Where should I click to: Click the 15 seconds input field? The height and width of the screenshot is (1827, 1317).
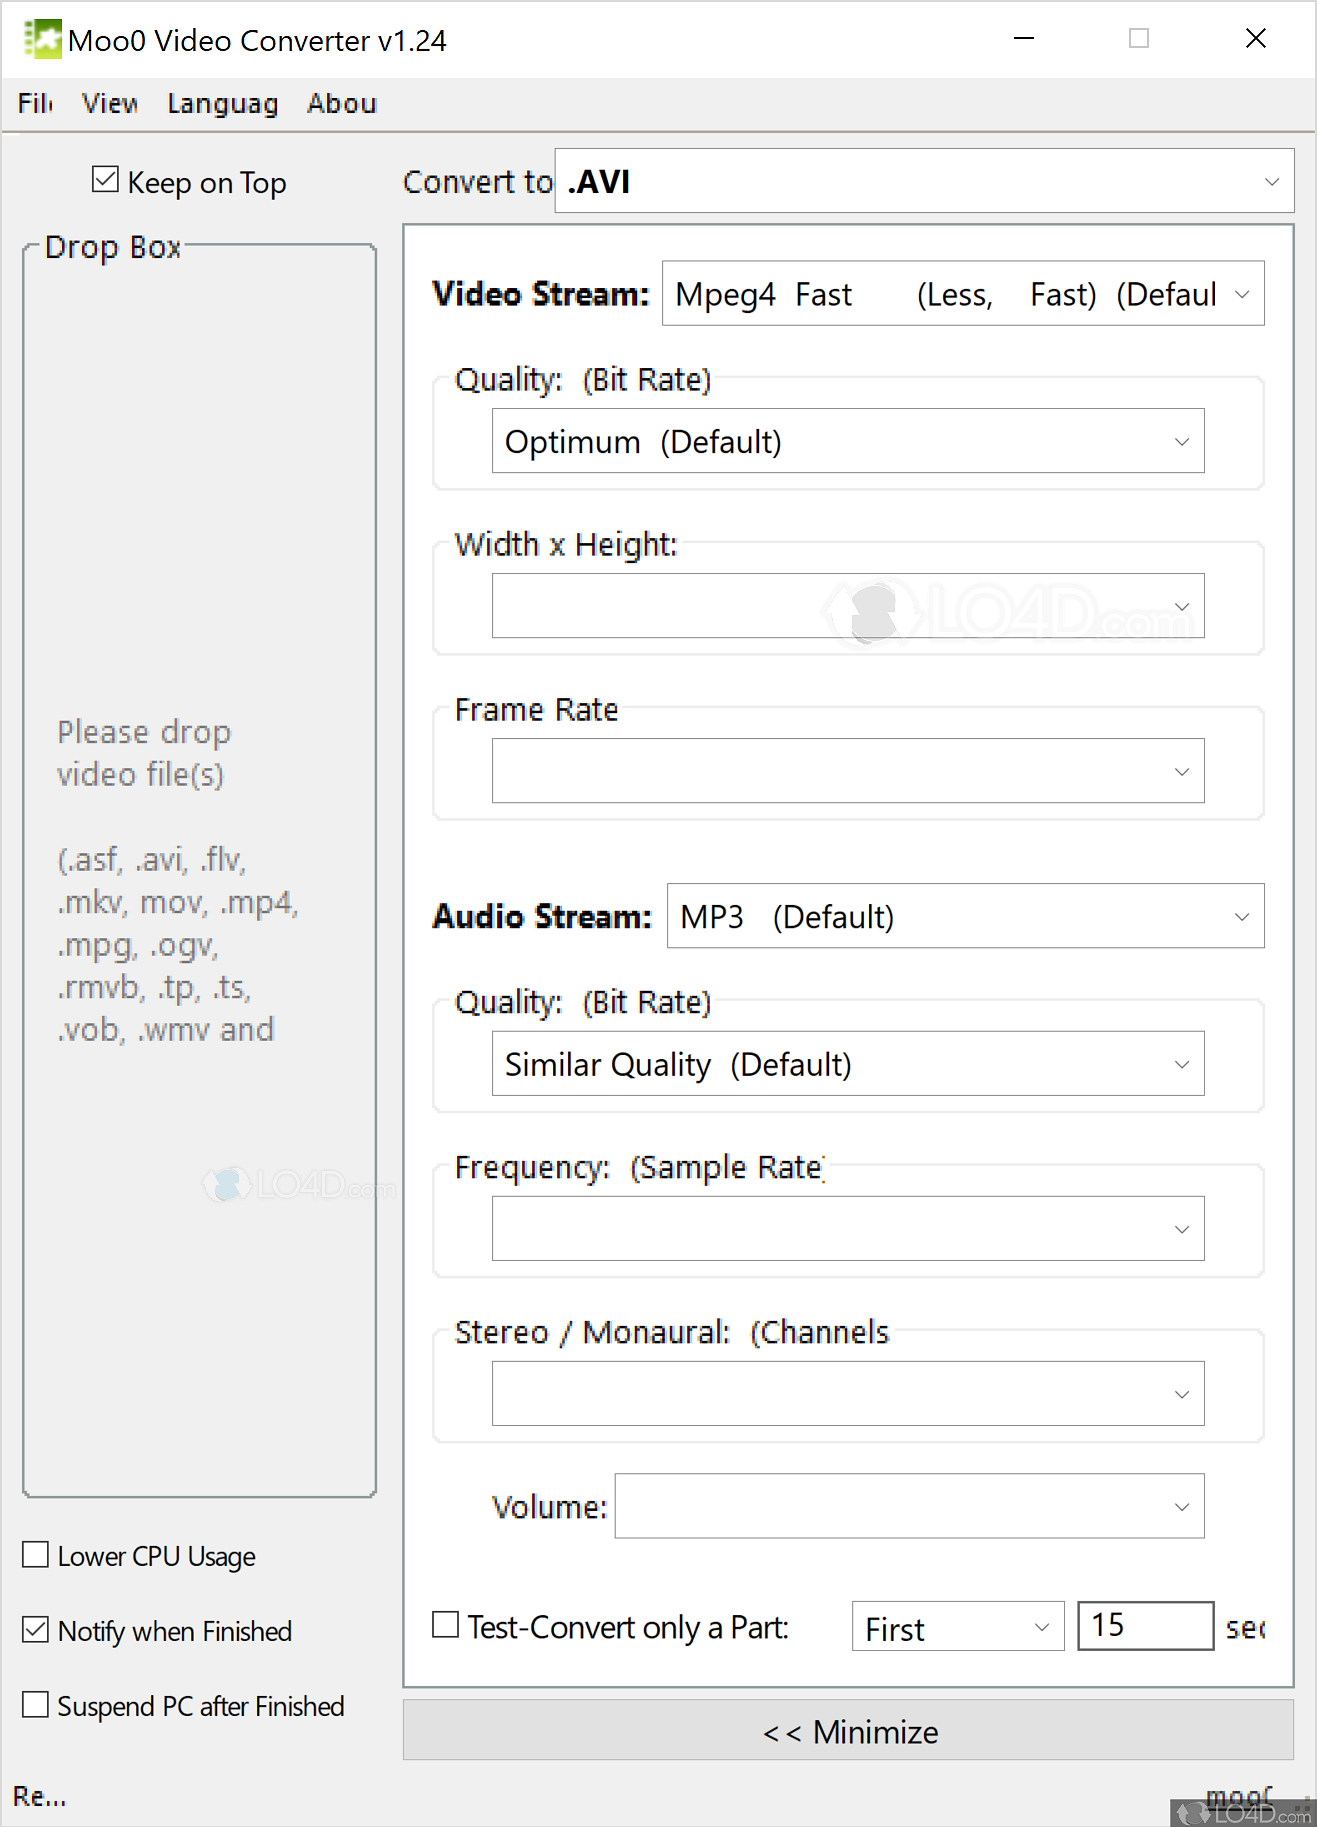coord(1146,1626)
